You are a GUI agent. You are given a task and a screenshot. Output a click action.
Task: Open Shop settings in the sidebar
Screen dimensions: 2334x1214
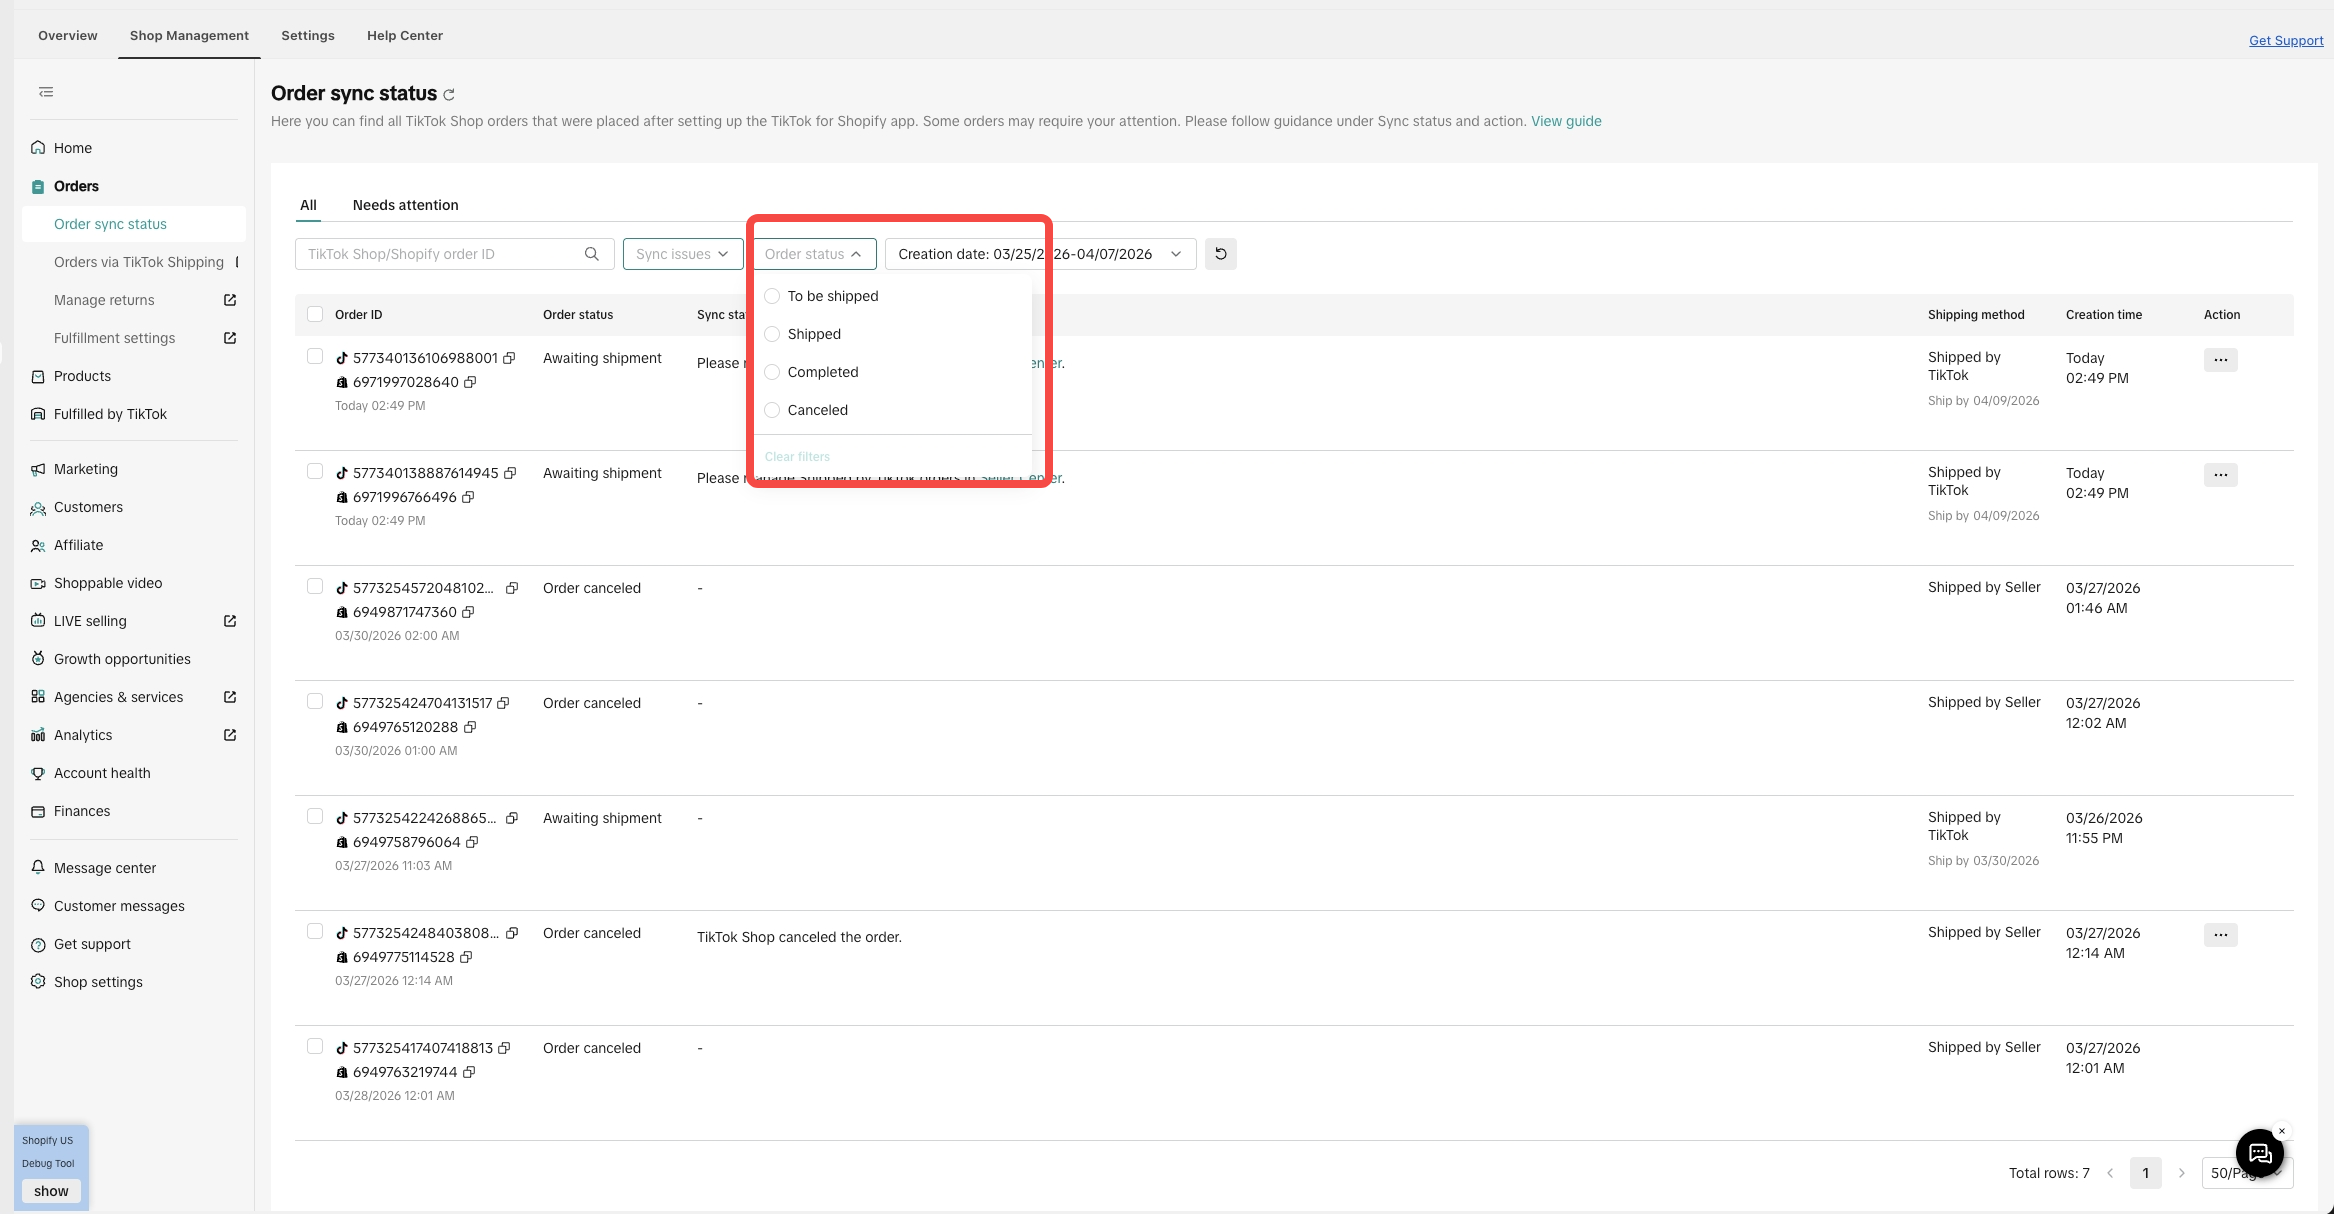point(98,982)
